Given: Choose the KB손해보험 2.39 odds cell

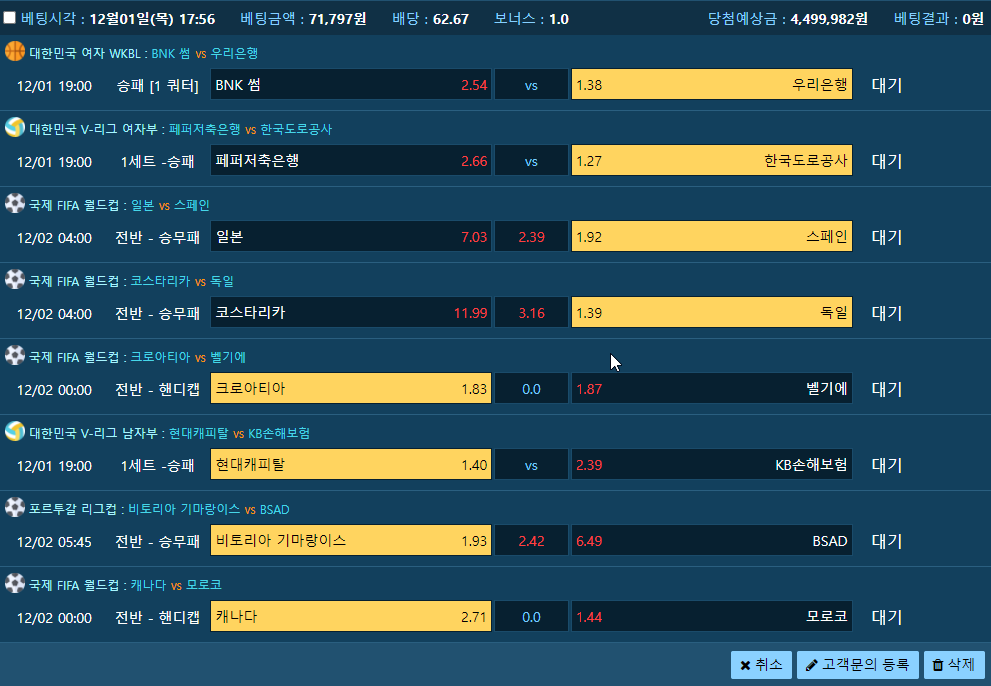Looking at the screenshot, I should [712, 465].
